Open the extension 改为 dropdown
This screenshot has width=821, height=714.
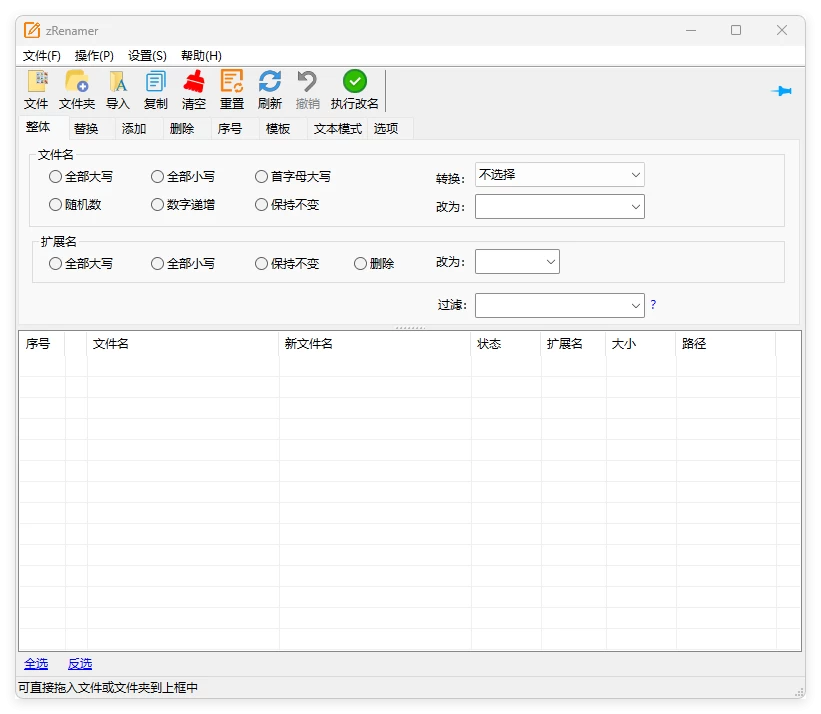click(x=517, y=261)
